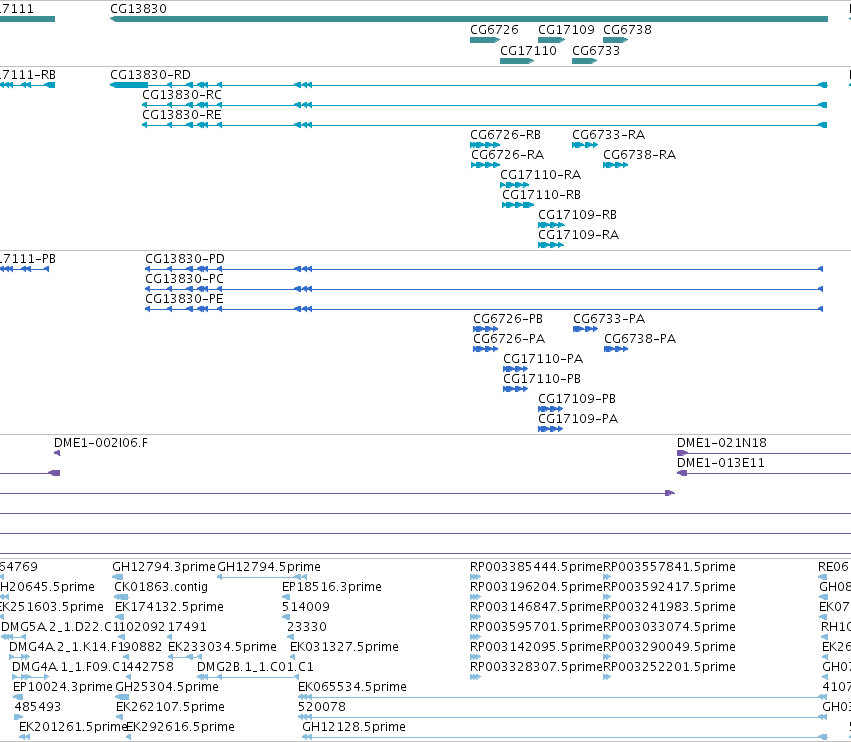Select the teal CG17110 gene arrow glyph
The image size is (851, 742).
point(517,61)
